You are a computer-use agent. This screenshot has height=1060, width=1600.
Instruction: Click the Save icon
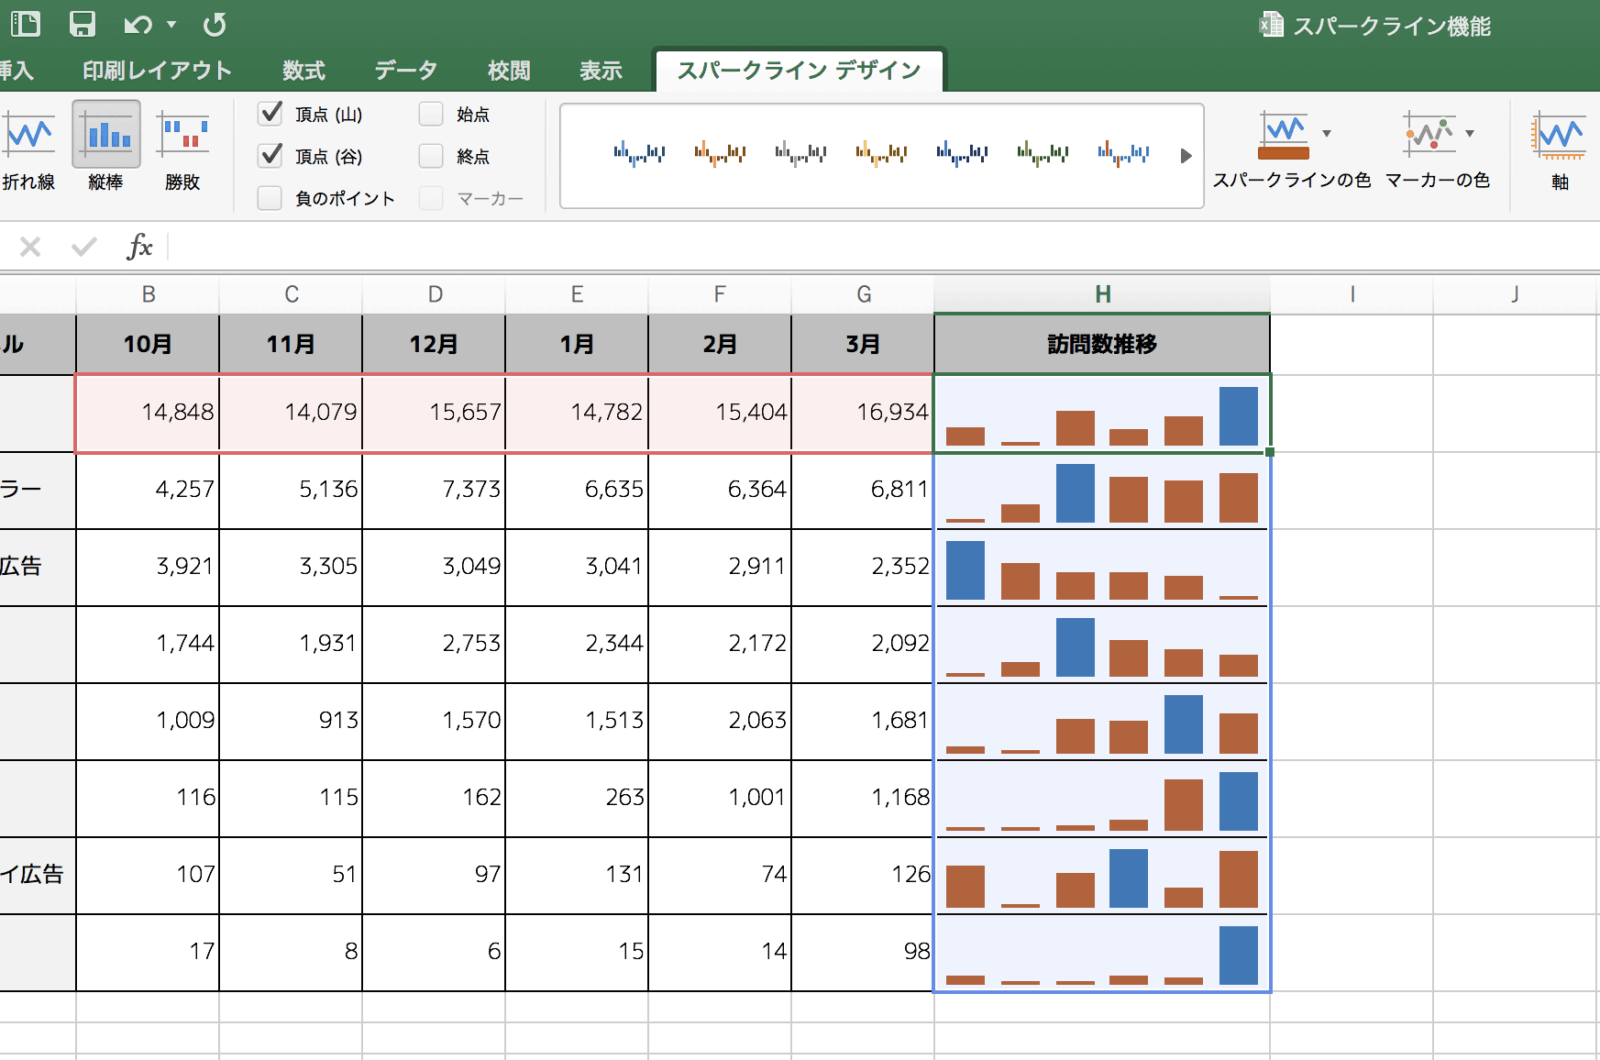coord(83,24)
